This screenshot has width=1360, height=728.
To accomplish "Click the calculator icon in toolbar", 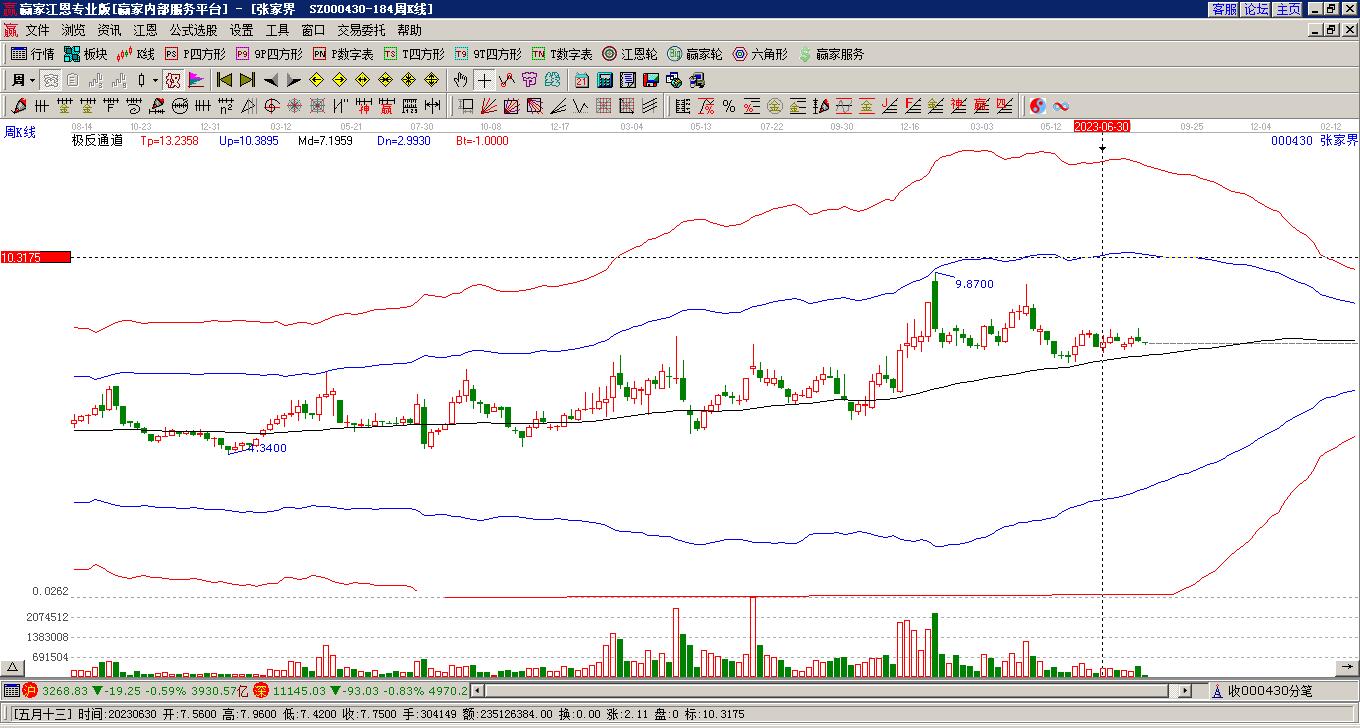I will click(605, 80).
